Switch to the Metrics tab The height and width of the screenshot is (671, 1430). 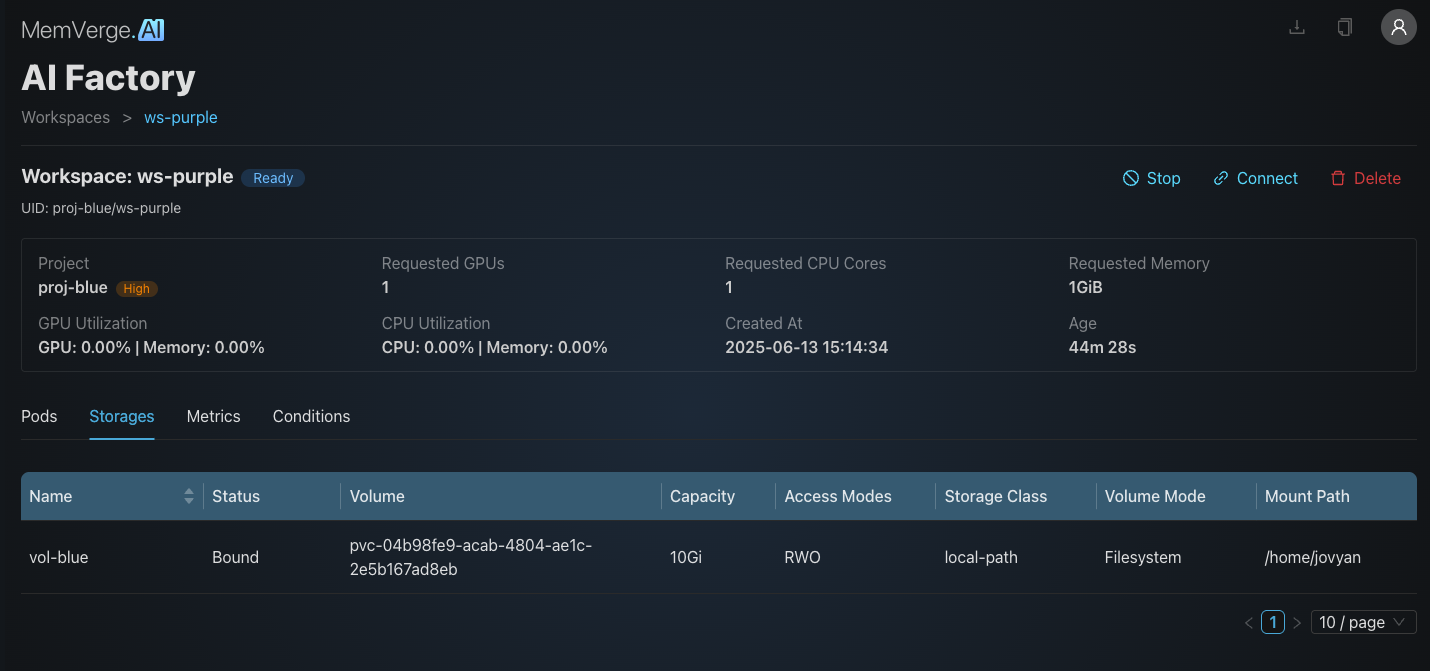(x=213, y=416)
